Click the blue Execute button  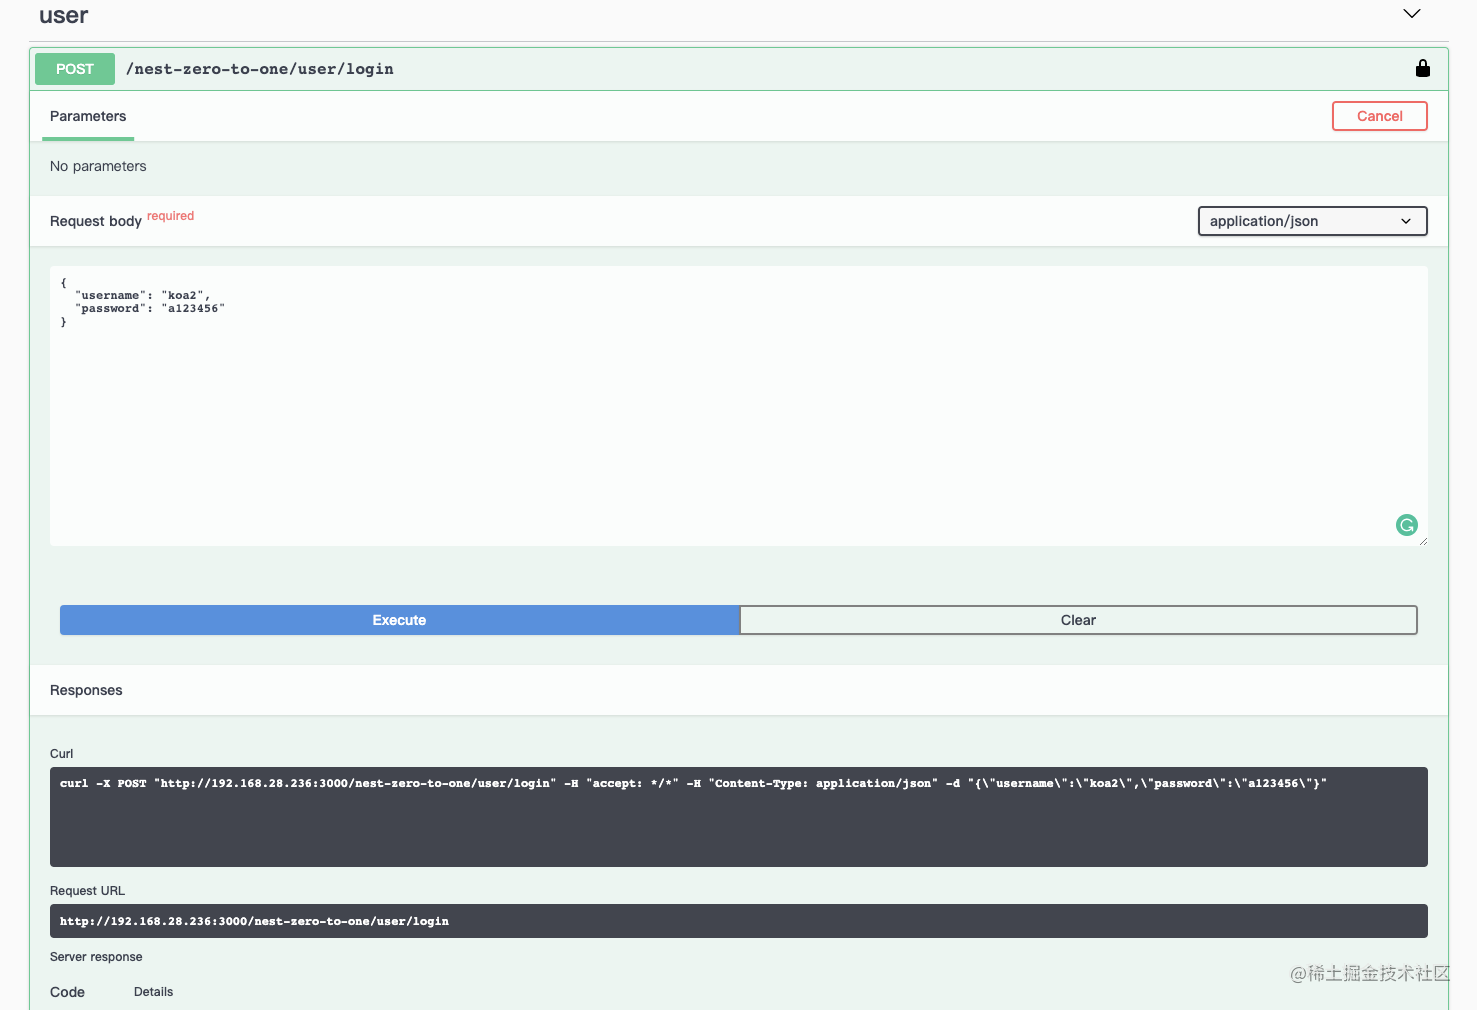click(x=399, y=620)
